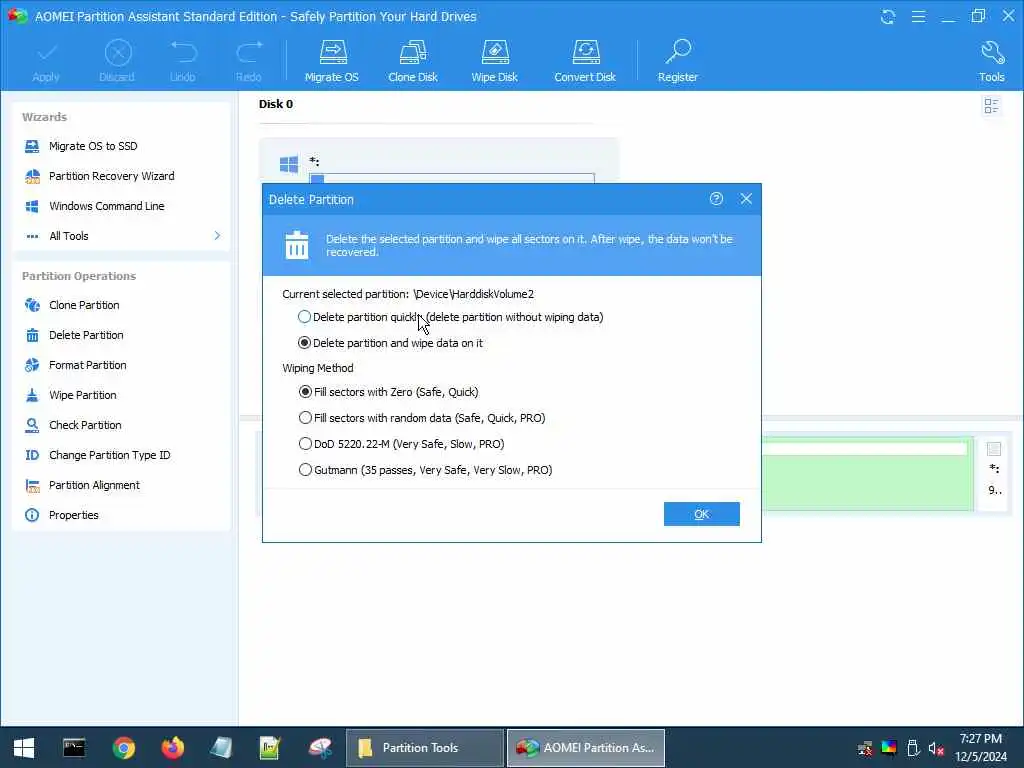Select Delete partition quickly option
Viewport: 1024px width, 768px height.
304,317
